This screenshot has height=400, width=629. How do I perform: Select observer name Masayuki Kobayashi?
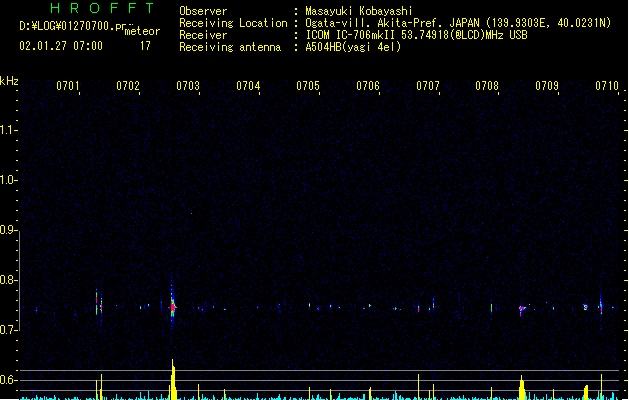click(359, 11)
